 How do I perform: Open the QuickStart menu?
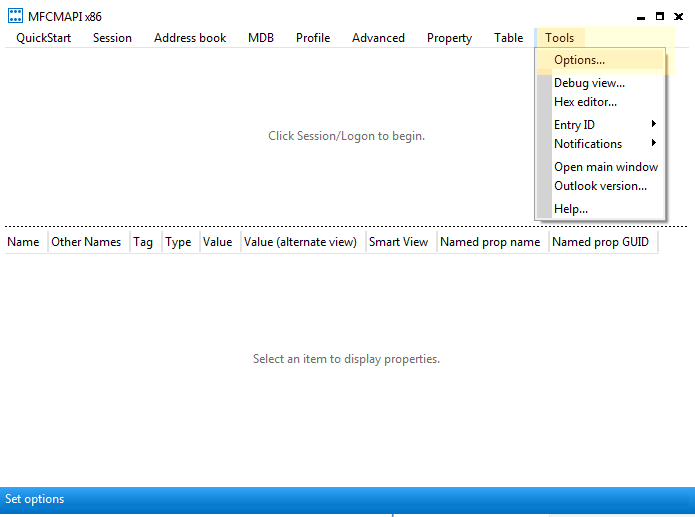click(x=43, y=38)
